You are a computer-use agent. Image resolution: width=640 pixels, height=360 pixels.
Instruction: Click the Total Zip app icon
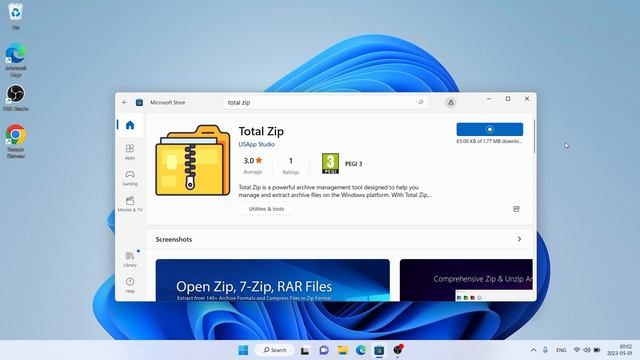[x=193, y=160]
